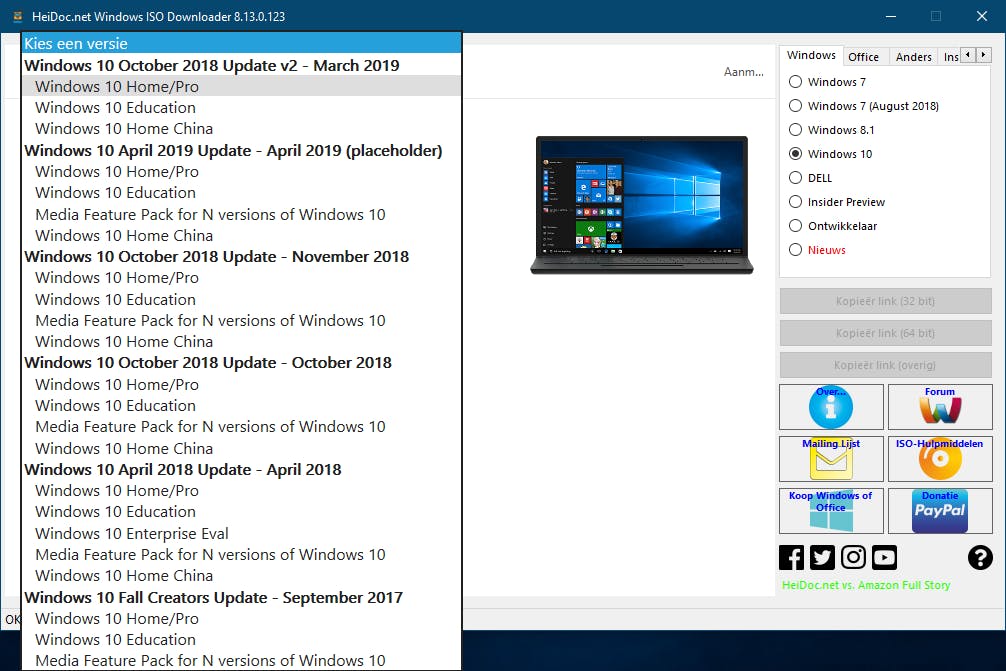This screenshot has width=1006, height=671.
Task: Choose Media Feature Pack under April 2018 Update
Action: tap(241, 554)
